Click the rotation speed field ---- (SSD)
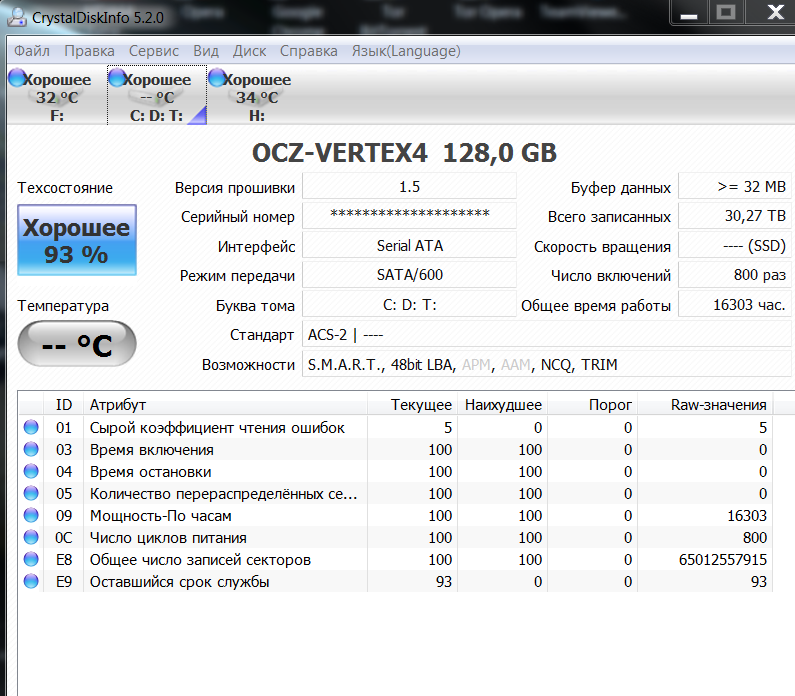 coord(734,245)
